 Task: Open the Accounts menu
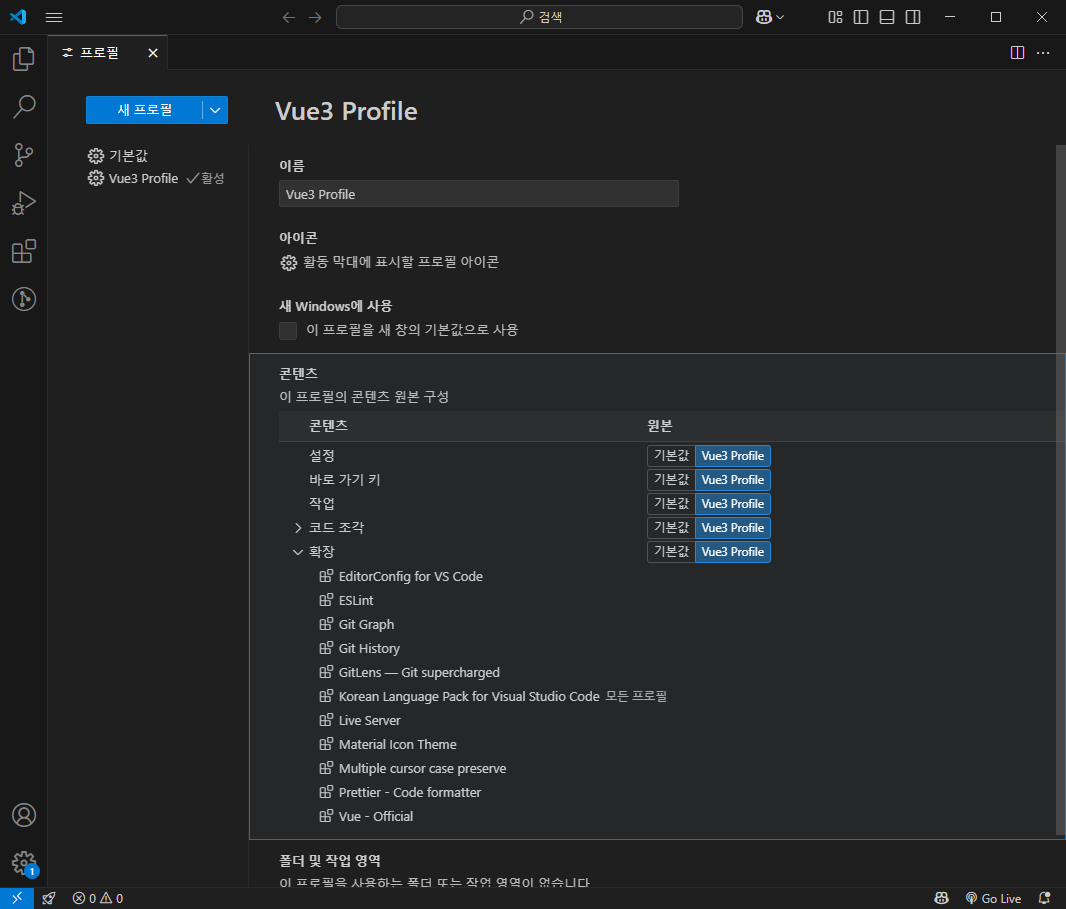point(24,814)
